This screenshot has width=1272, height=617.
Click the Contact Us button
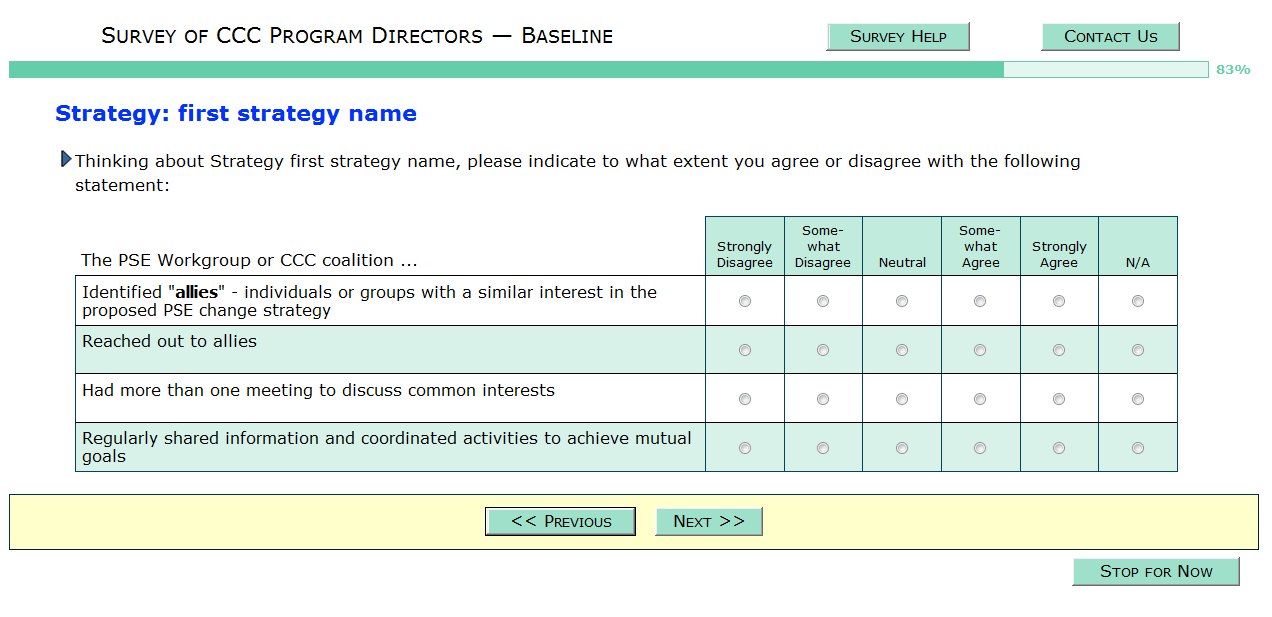click(1110, 37)
